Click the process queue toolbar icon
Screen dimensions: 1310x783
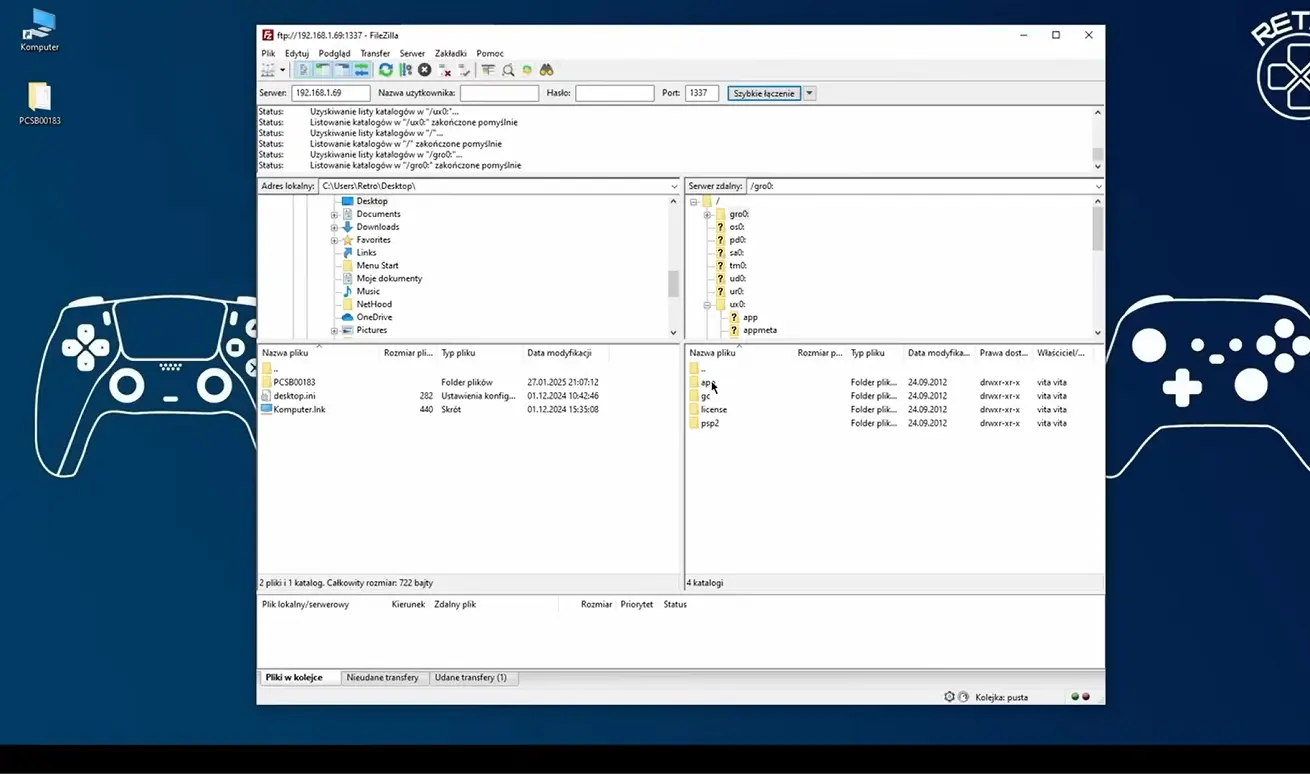pos(405,70)
